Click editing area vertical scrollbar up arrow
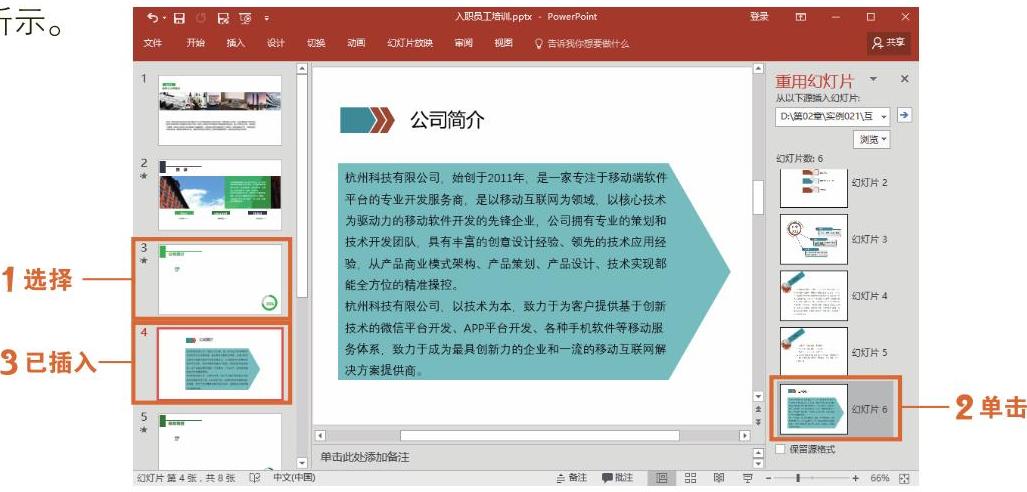 point(758,68)
